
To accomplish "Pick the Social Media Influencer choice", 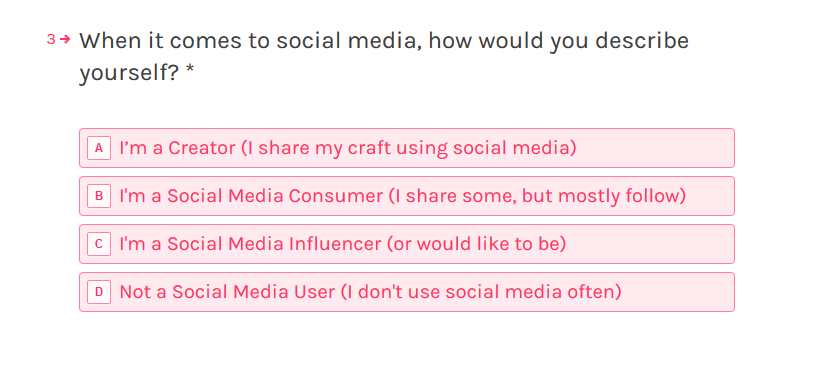I will (x=407, y=244).
